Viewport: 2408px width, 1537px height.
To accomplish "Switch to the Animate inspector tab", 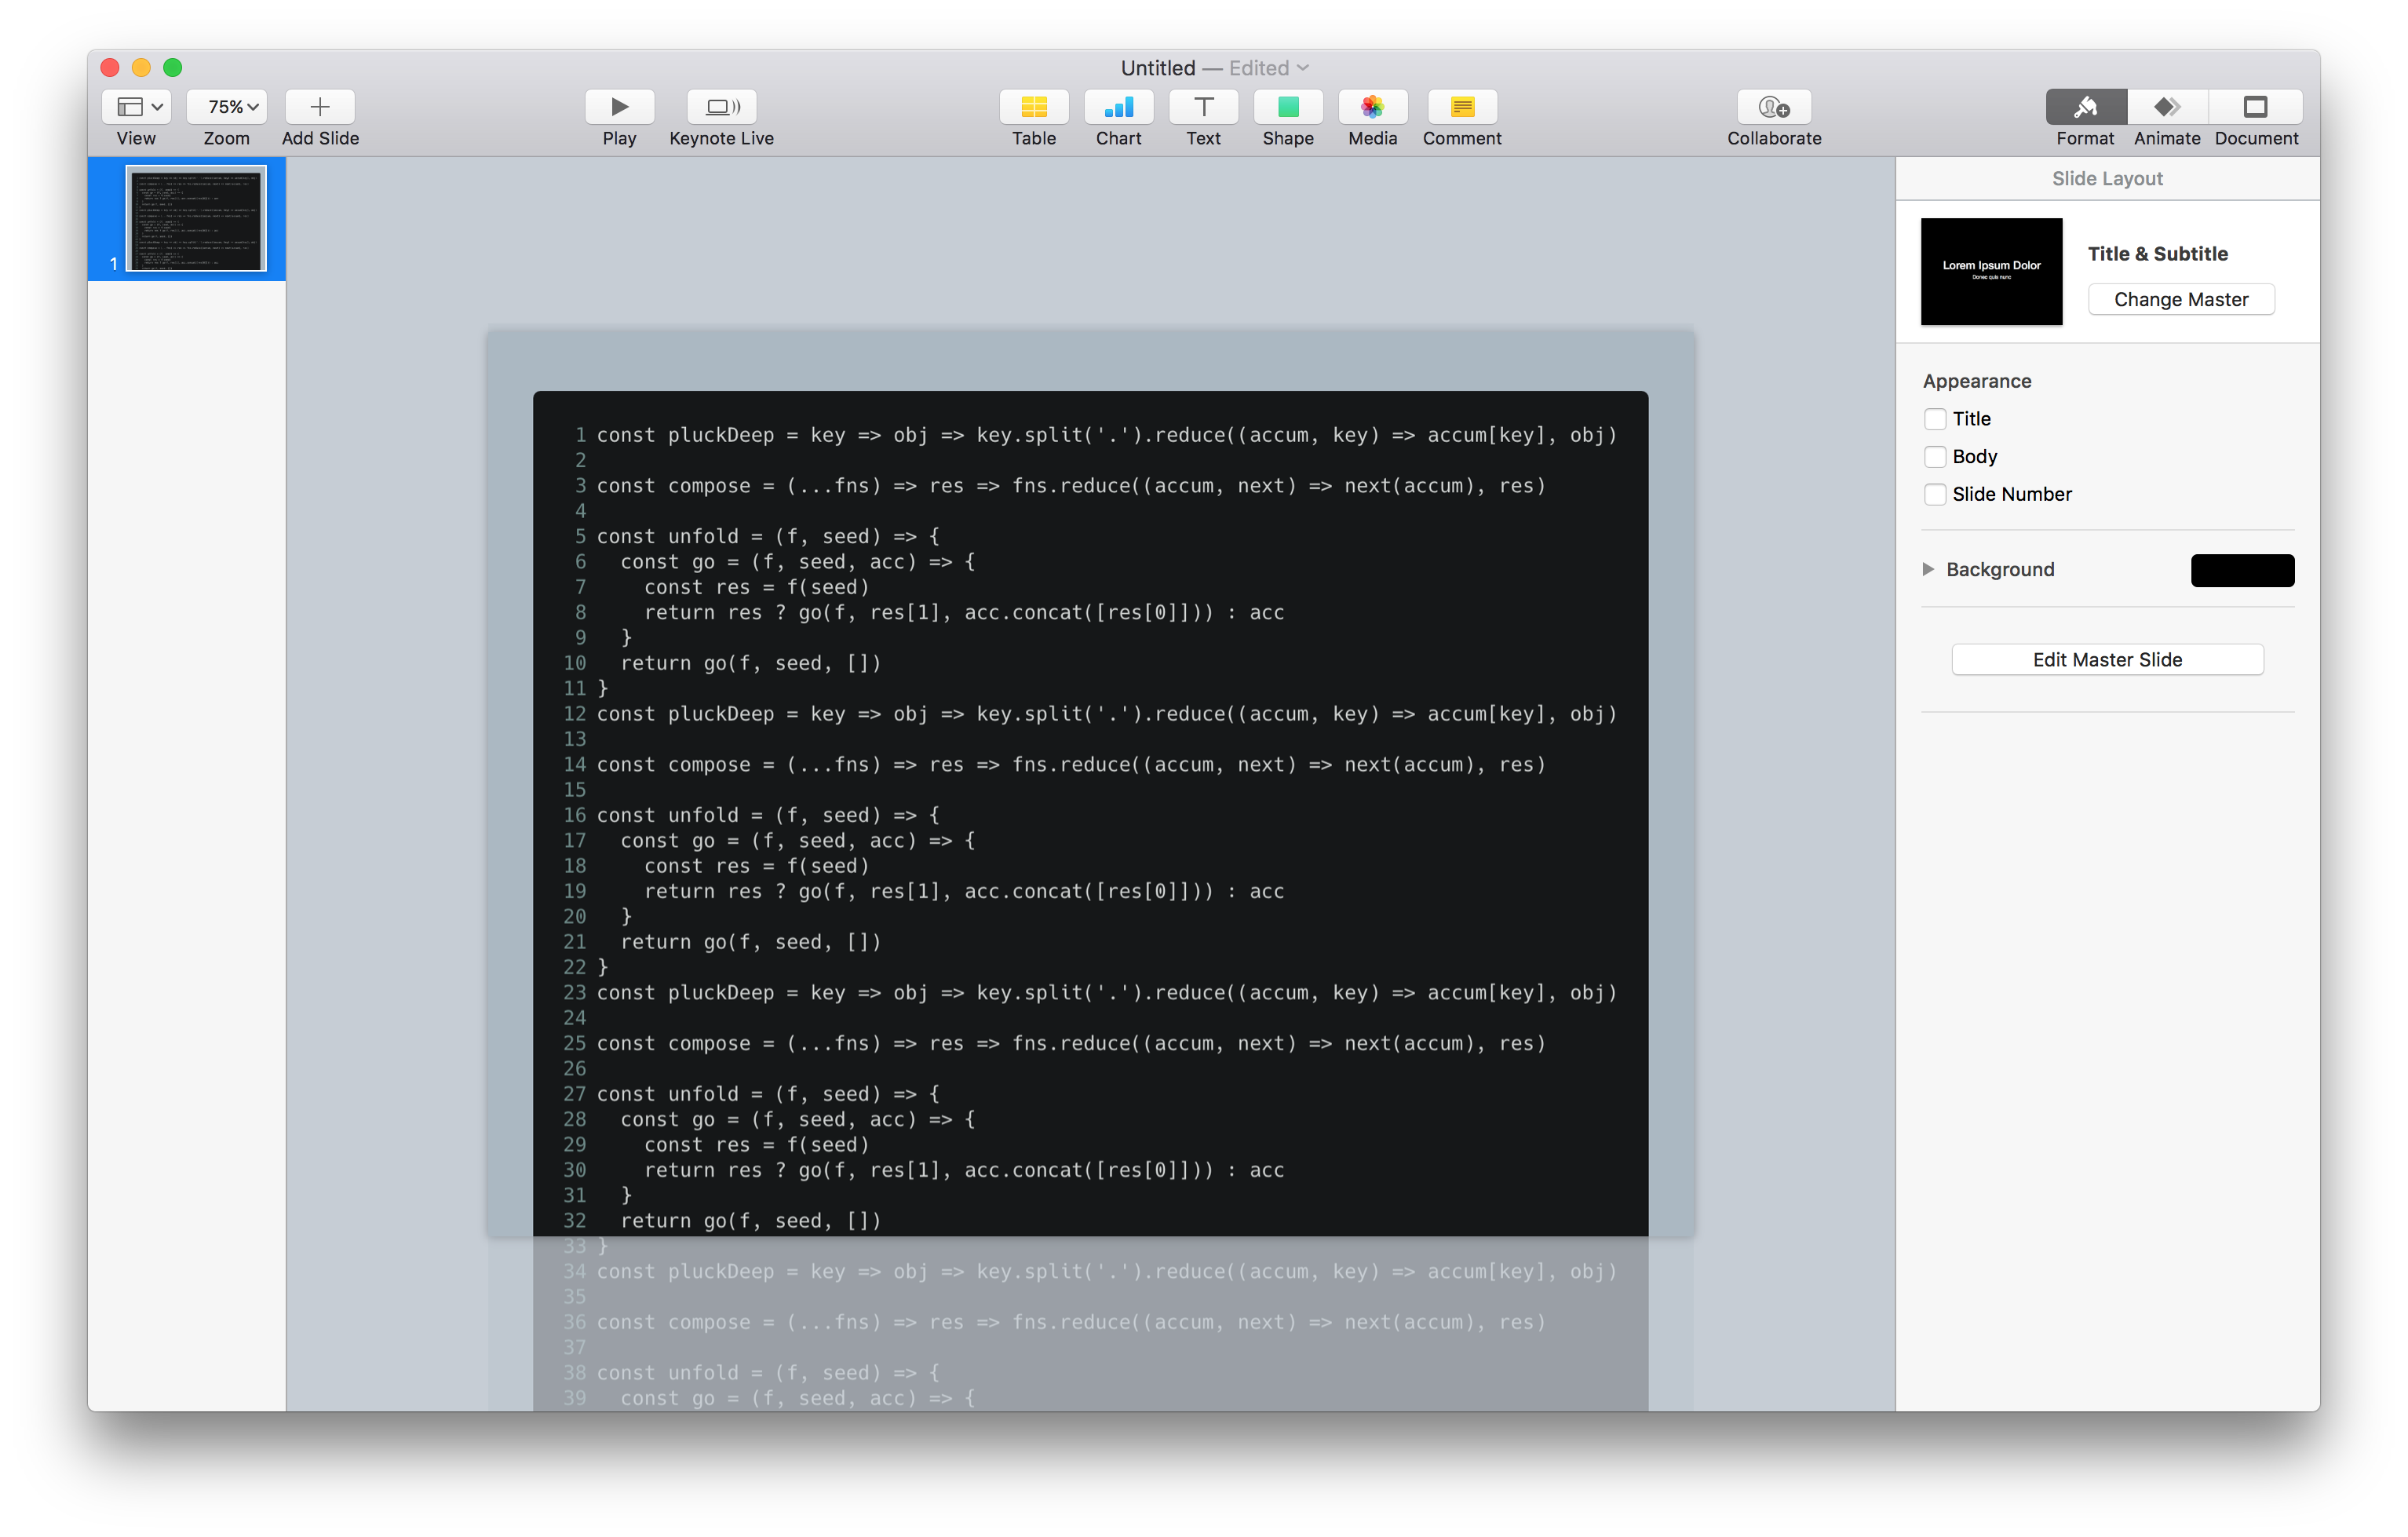I will pos(2166,107).
